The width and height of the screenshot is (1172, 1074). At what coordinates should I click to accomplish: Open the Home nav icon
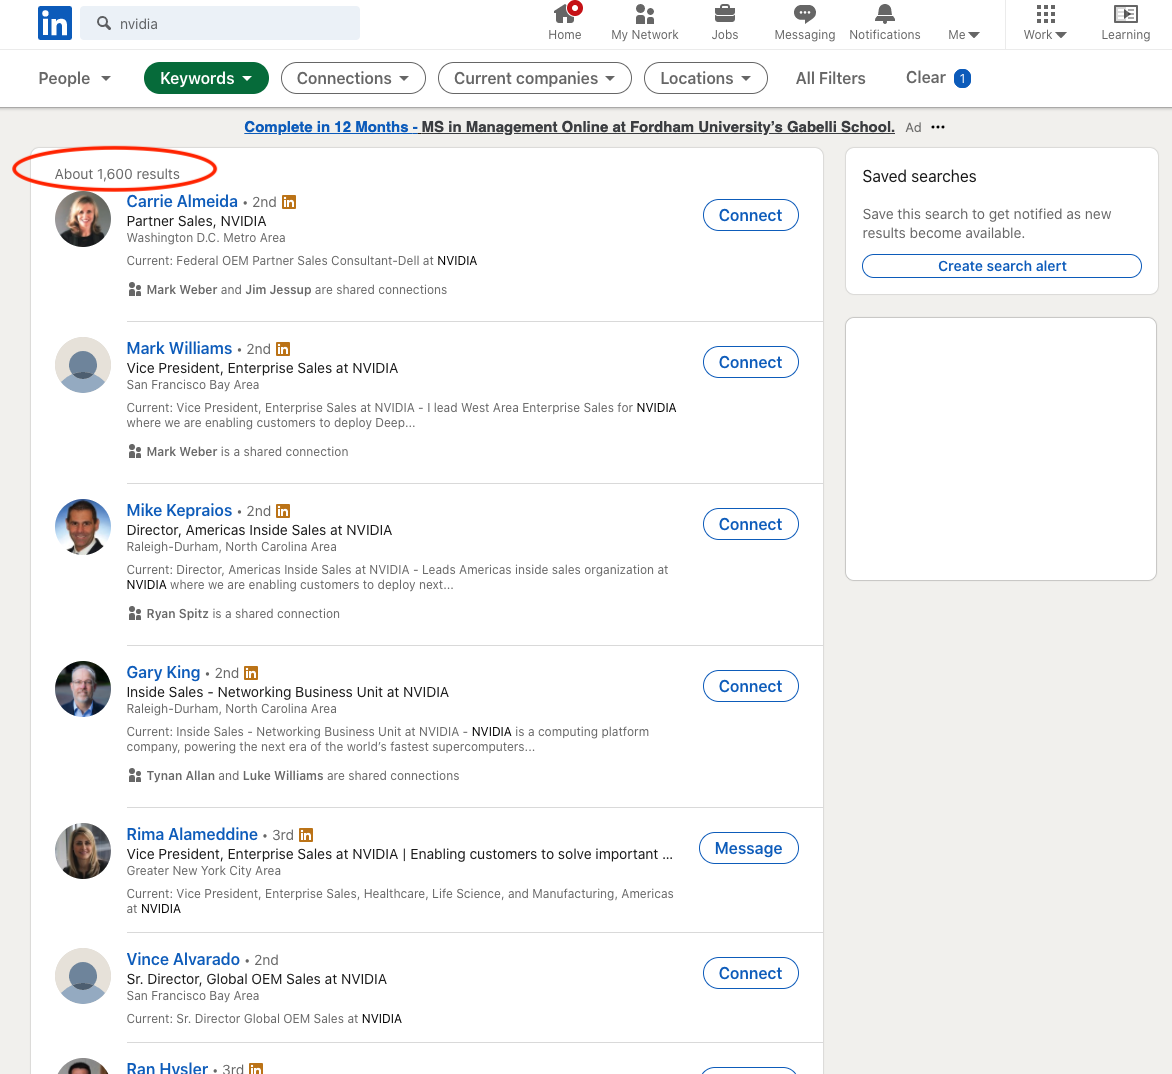tap(564, 13)
